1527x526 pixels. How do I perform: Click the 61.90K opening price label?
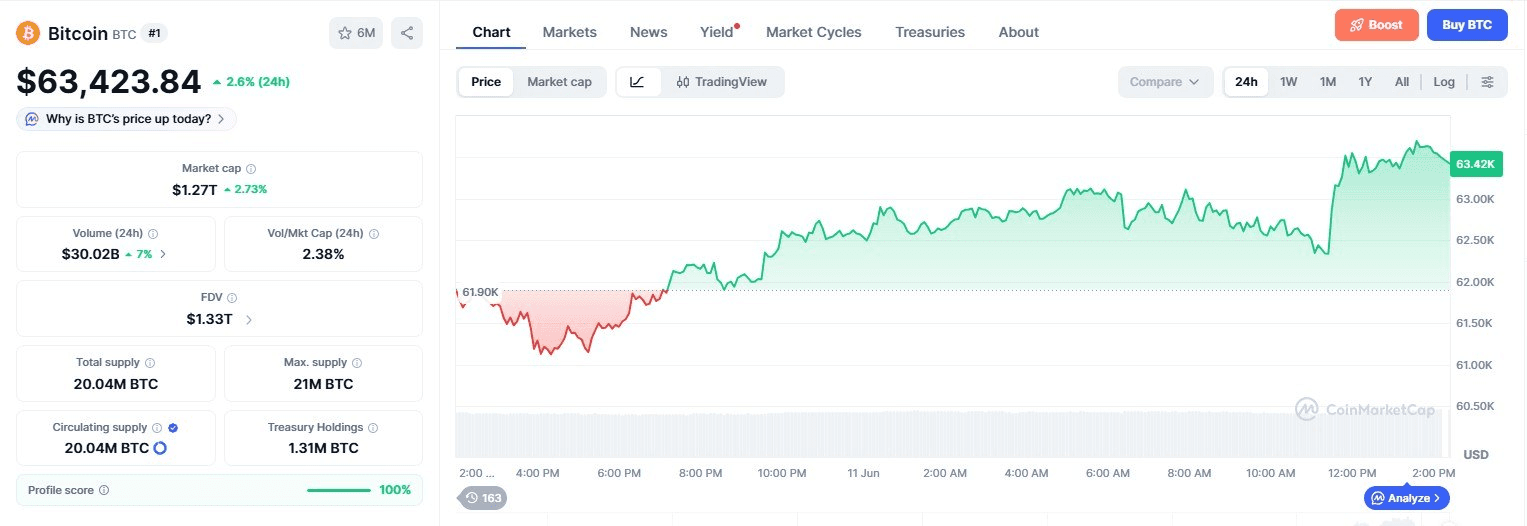click(x=479, y=292)
